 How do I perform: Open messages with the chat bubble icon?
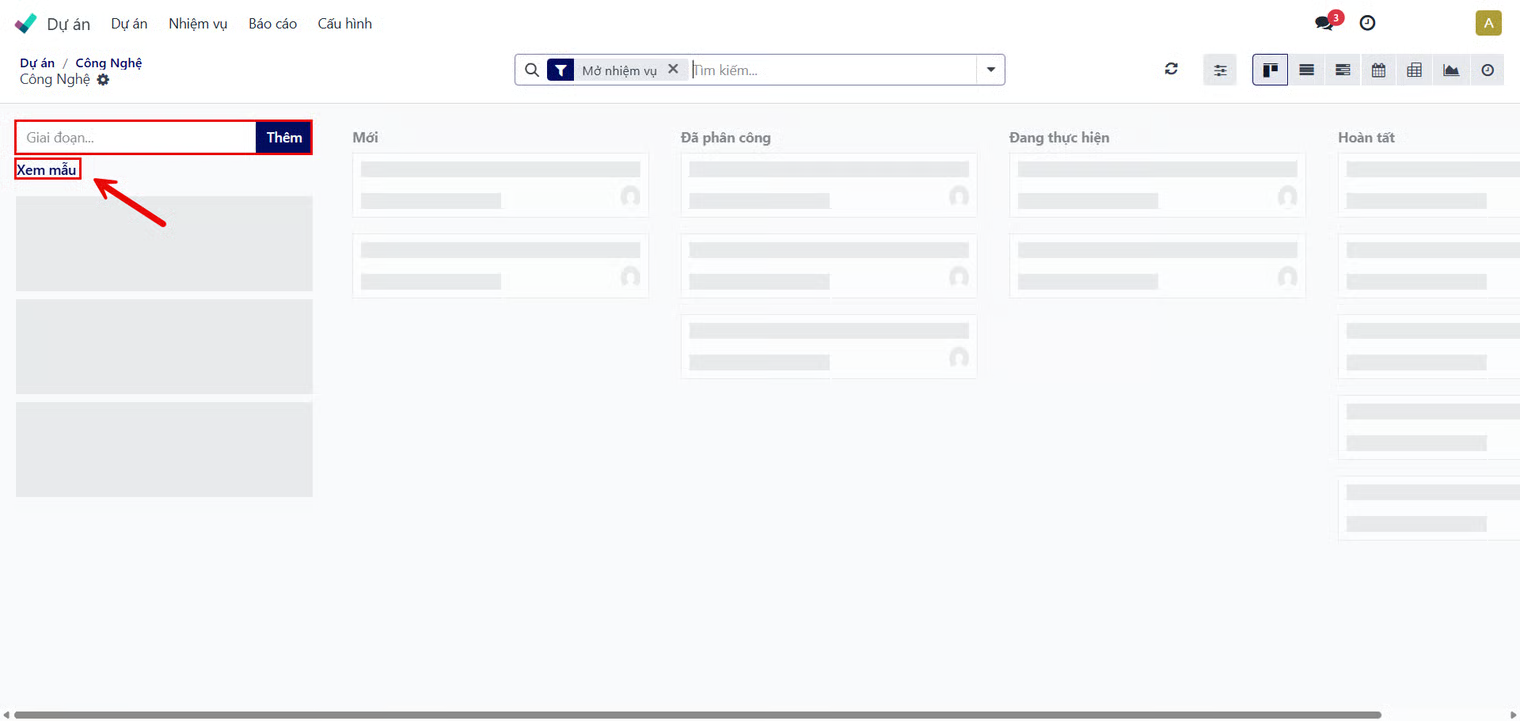tap(1325, 23)
